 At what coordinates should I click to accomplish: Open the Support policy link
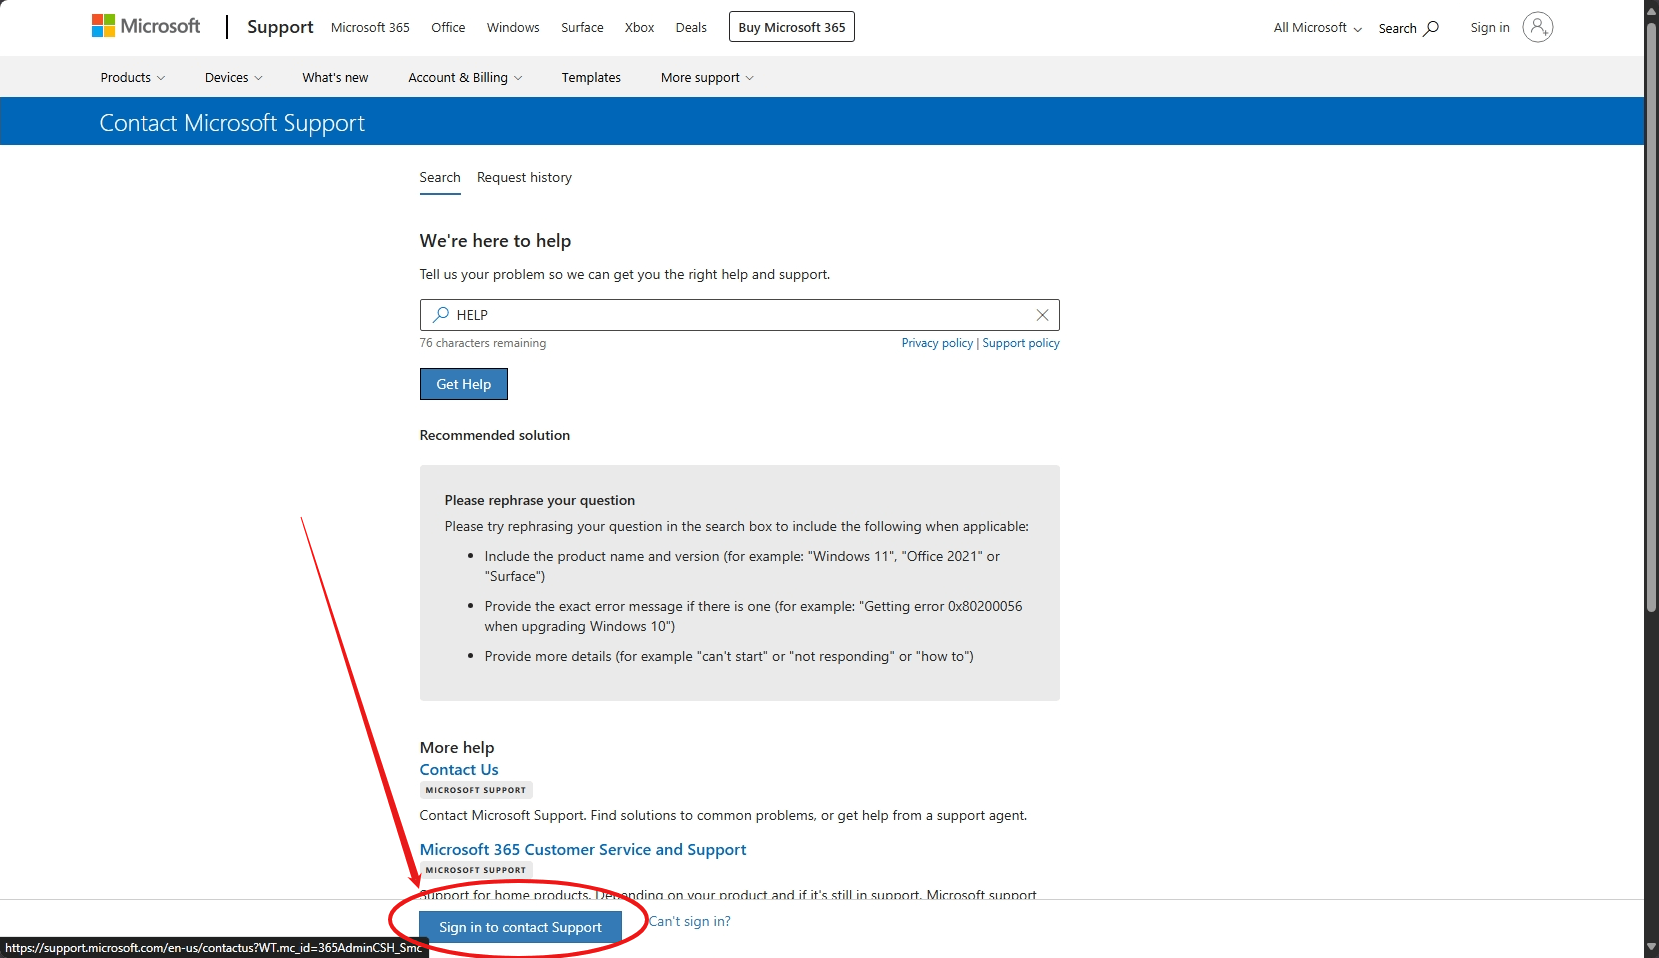1021,343
